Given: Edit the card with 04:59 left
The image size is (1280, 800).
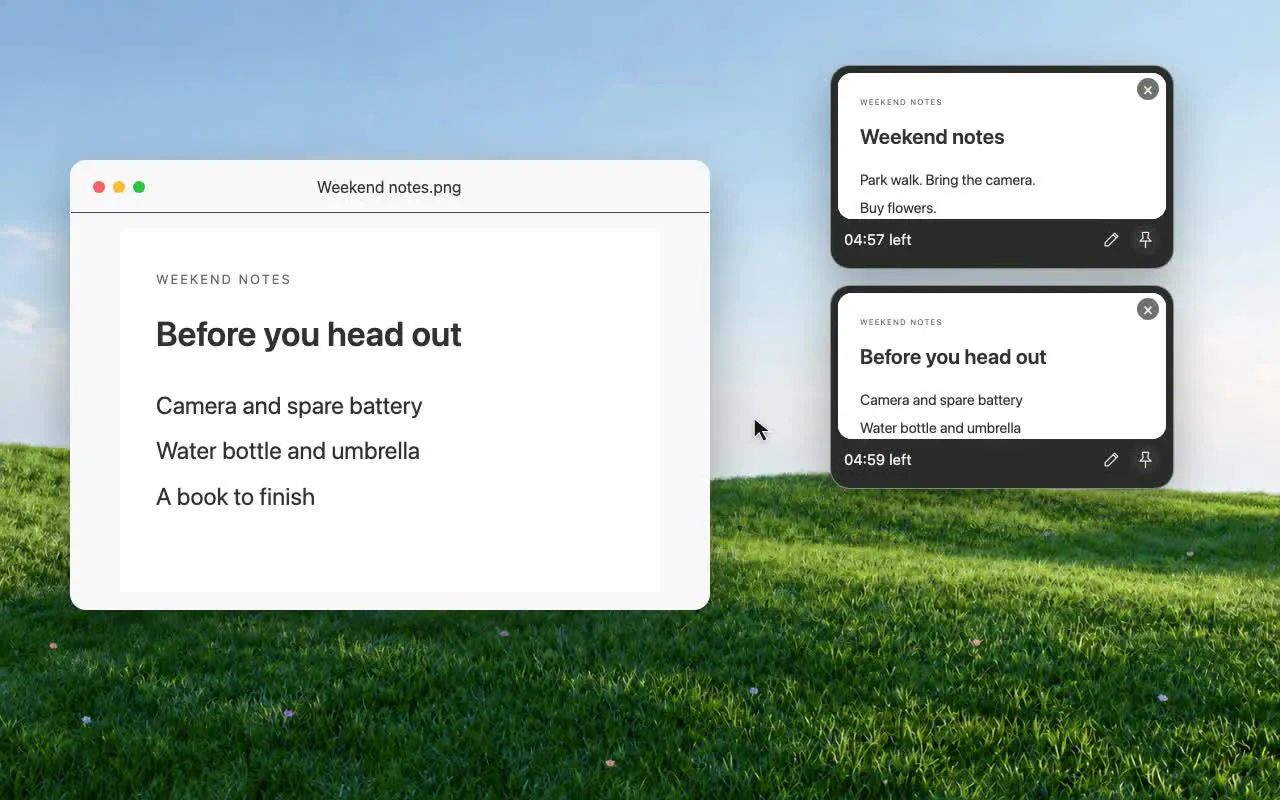Looking at the screenshot, I should (x=1111, y=460).
